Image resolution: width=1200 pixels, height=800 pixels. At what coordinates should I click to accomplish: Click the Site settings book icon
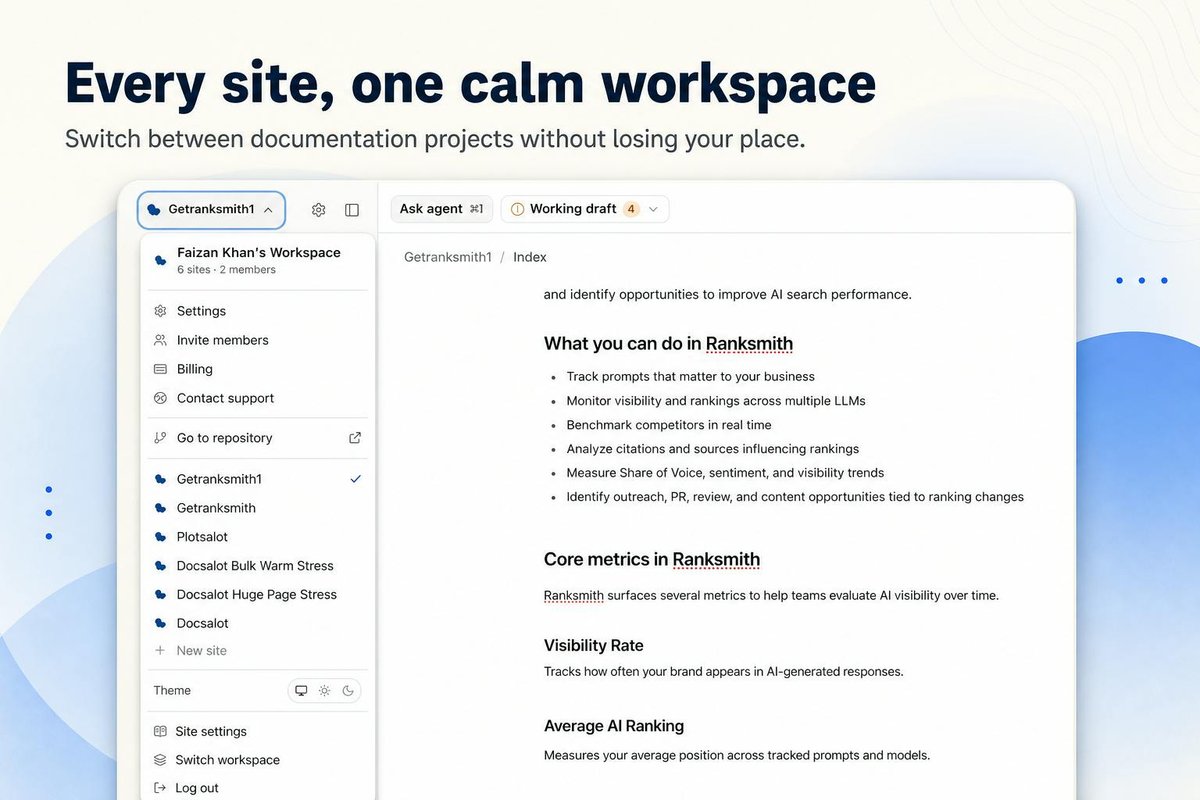pyautogui.click(x=160, y=731)
